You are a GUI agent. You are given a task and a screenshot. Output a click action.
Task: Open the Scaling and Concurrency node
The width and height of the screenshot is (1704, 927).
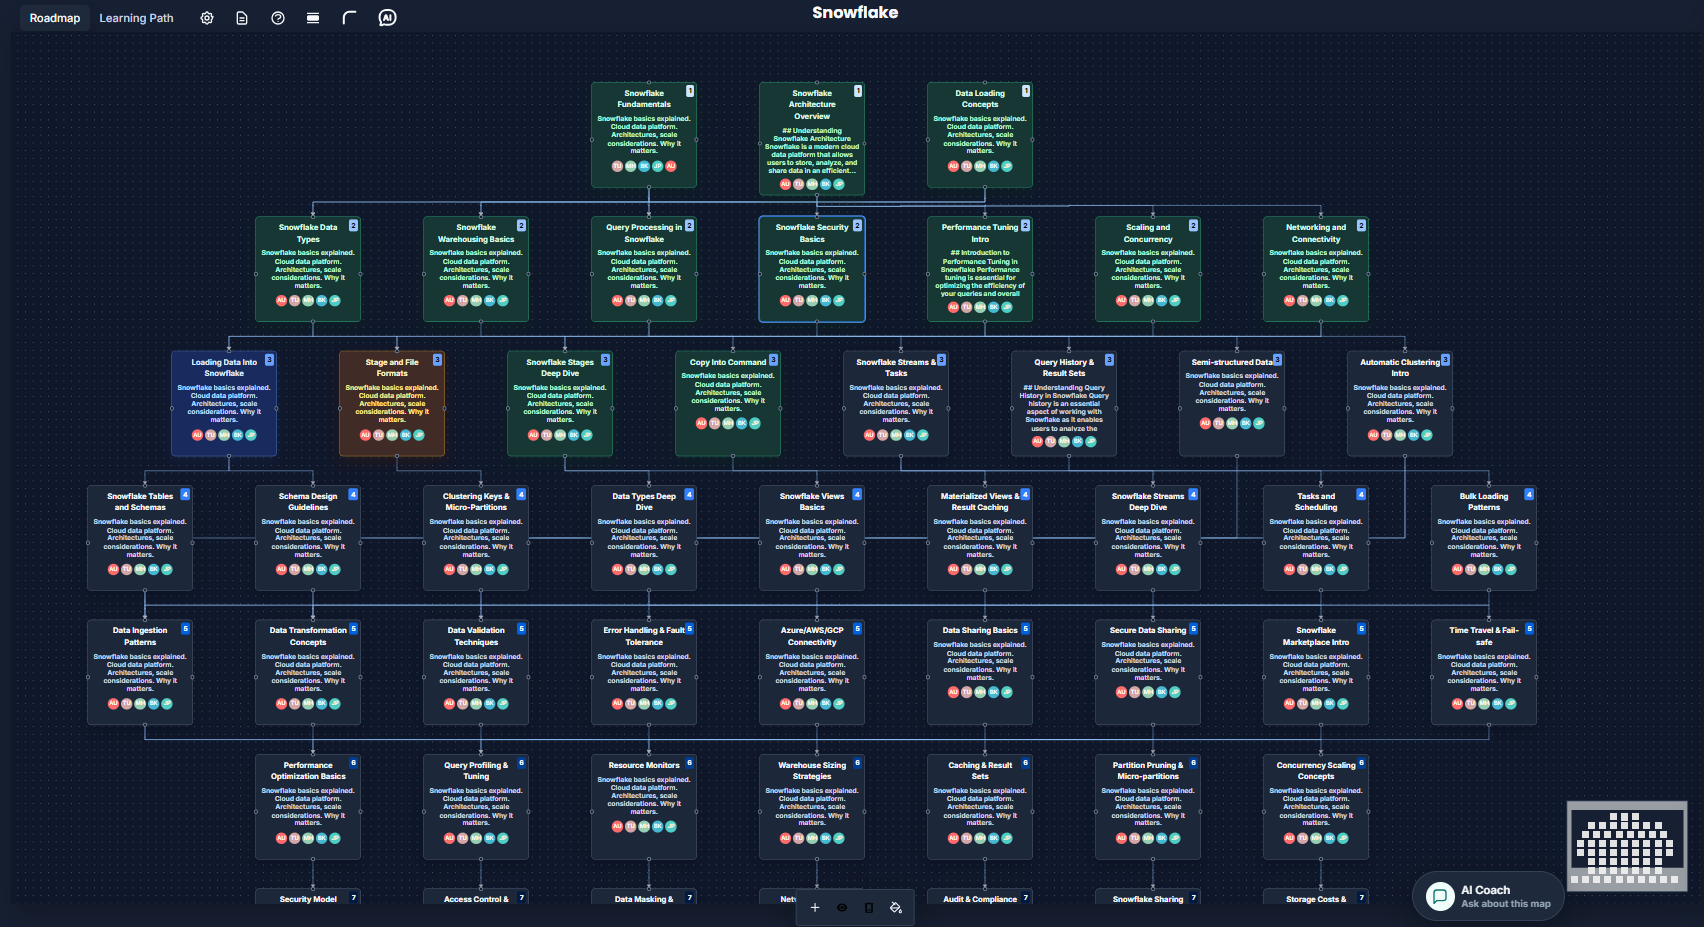click(x=1148, y=269)
